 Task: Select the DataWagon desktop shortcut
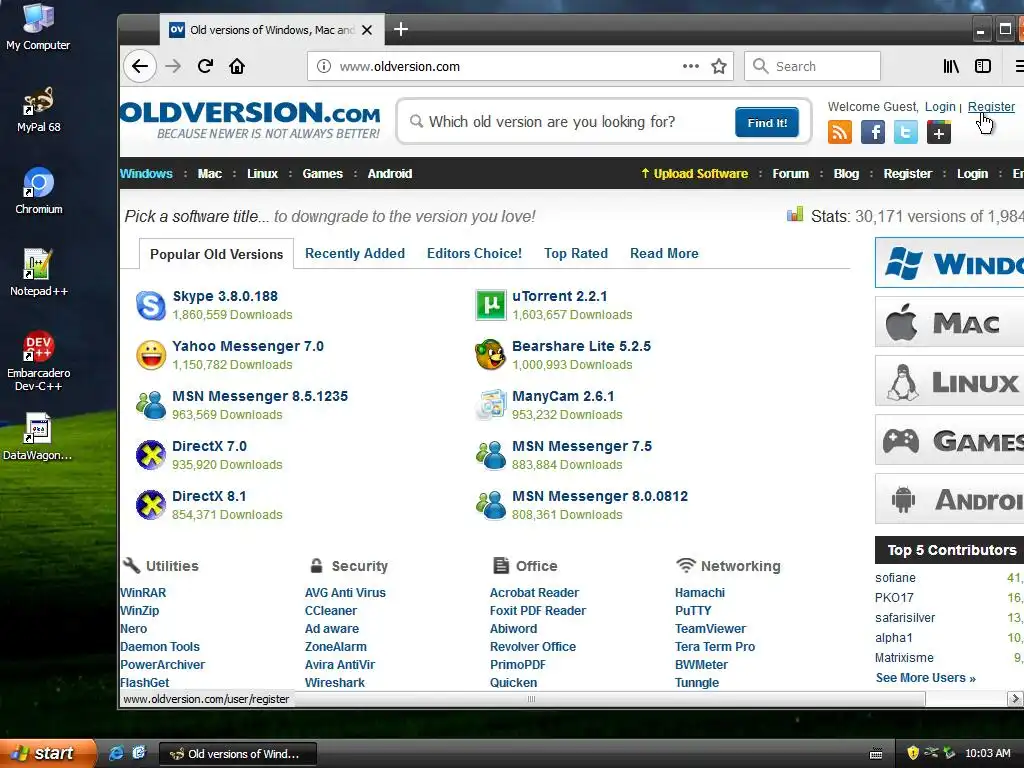pos(38,437)
